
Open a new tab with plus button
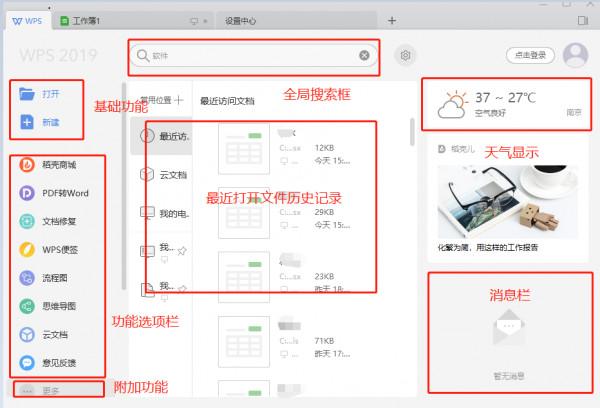tap(392, 21)
